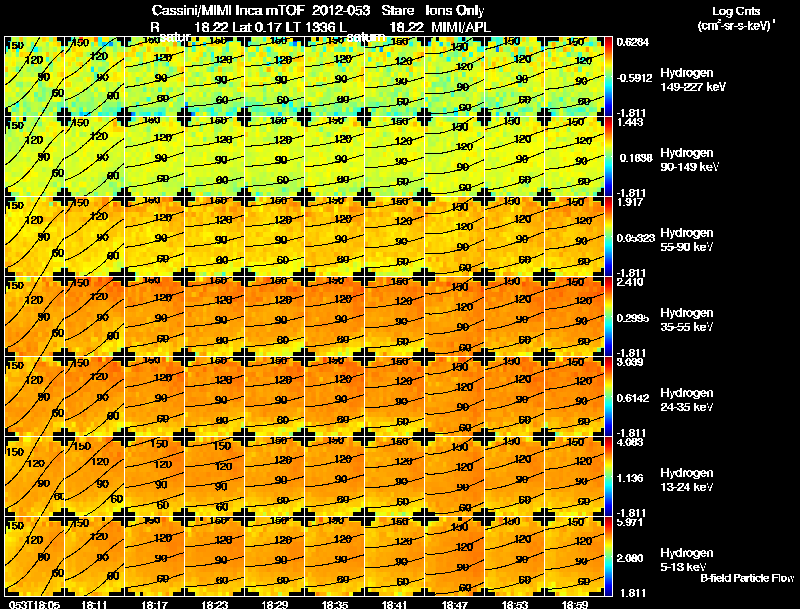800x609 pixels.
Task: Click the 'Lat 0.17' value in the header
Action: (257, 27)
